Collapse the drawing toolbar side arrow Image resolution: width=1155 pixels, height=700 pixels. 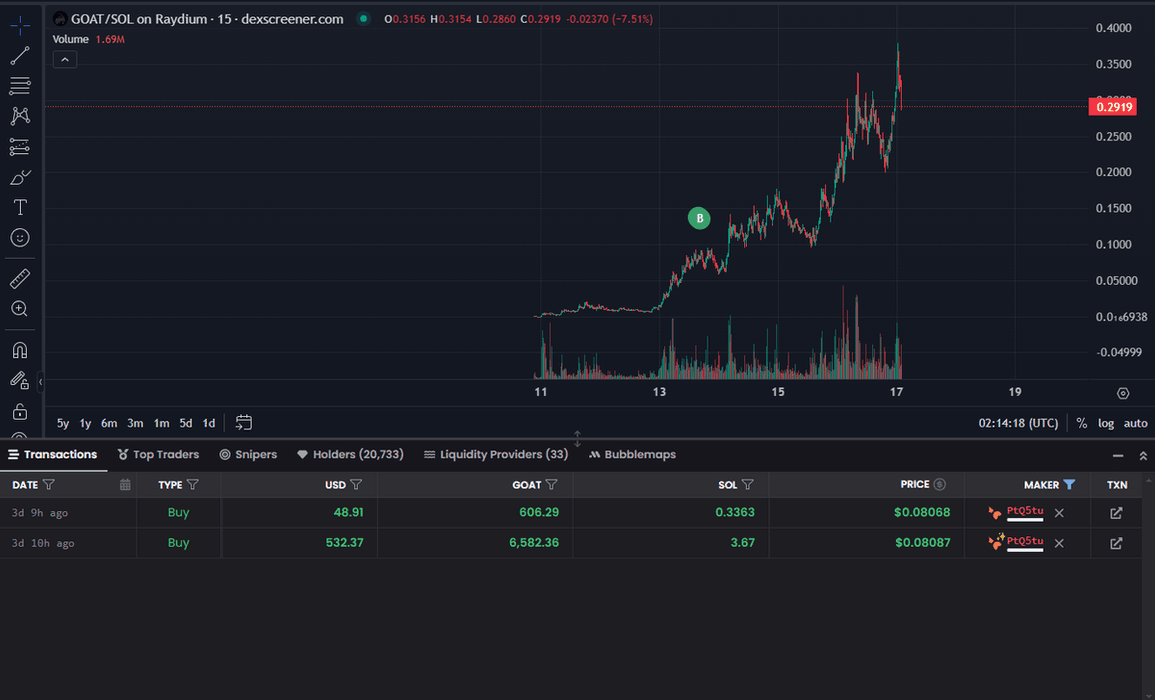point(41,382)
